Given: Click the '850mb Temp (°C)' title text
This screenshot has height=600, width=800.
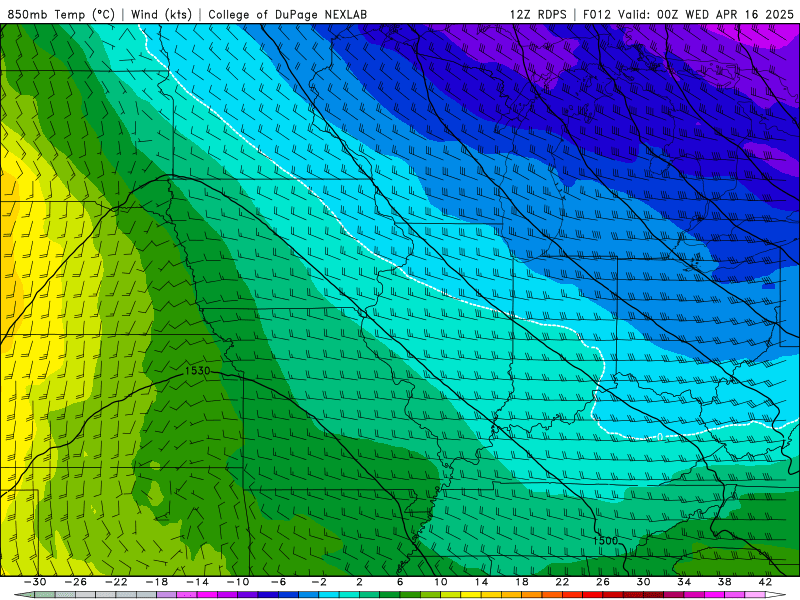Looking at the screenshot, I should pyautogui.click(x=61, y=14).
